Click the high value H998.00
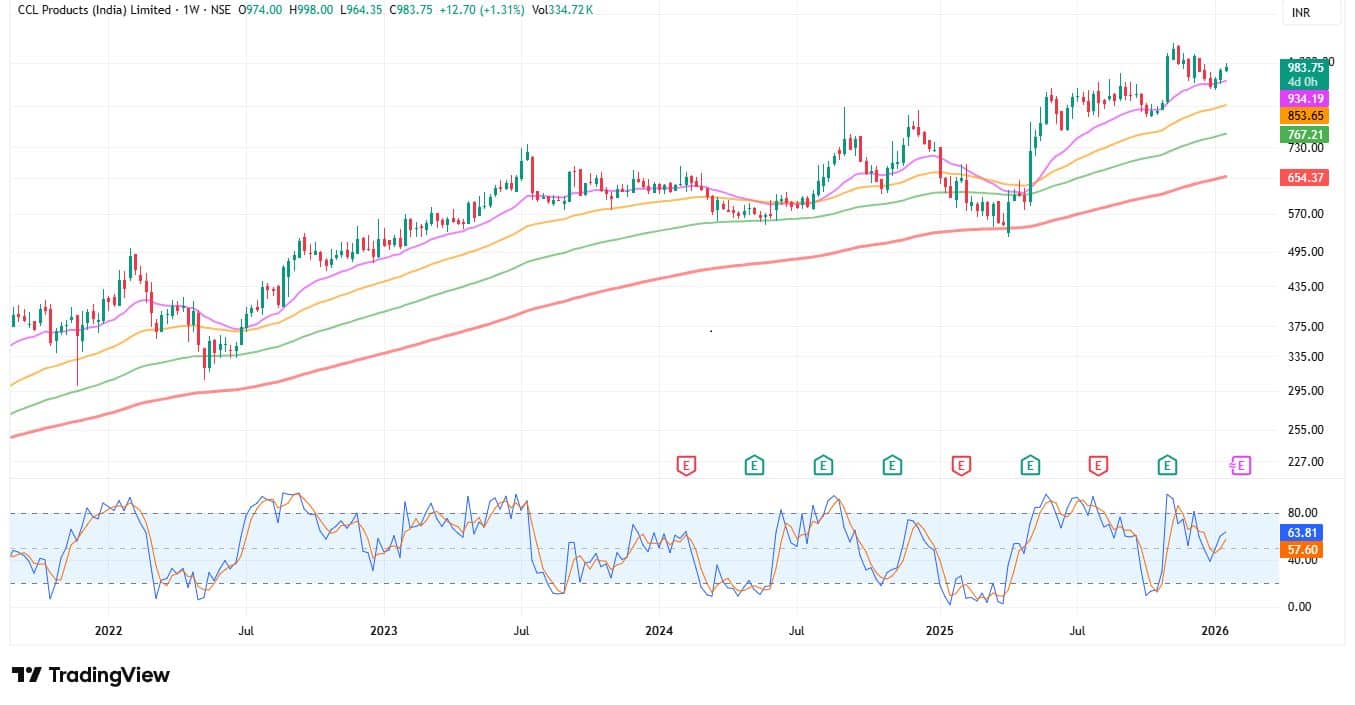Viewport: 1355px width, 705px height. (311, 9)
